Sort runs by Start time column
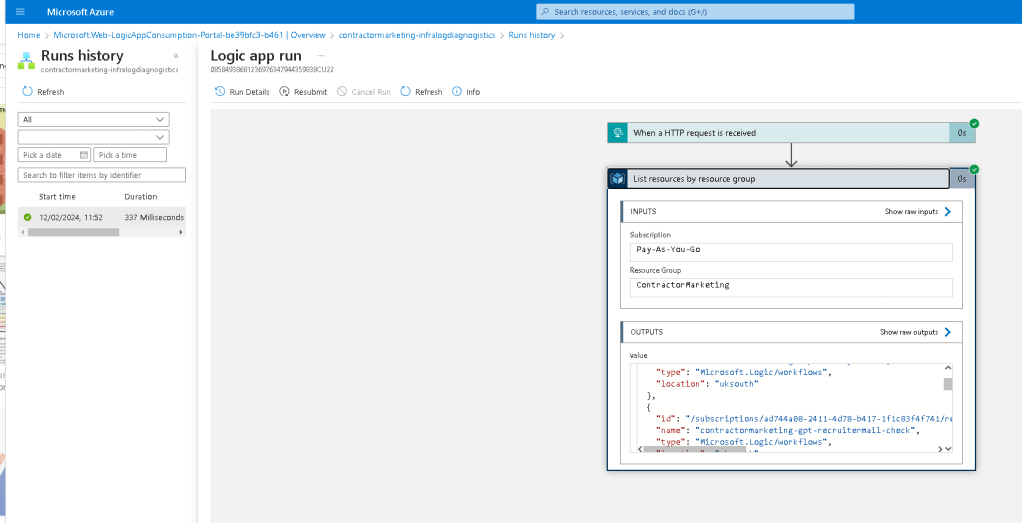Image resolution: width=1022 pixels, height=523 pixels. point(57,196)
